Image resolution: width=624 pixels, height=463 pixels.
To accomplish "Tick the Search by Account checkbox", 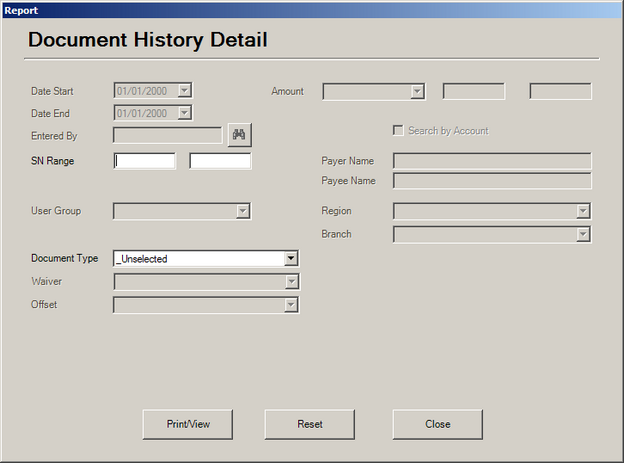I will click(398, 131).
